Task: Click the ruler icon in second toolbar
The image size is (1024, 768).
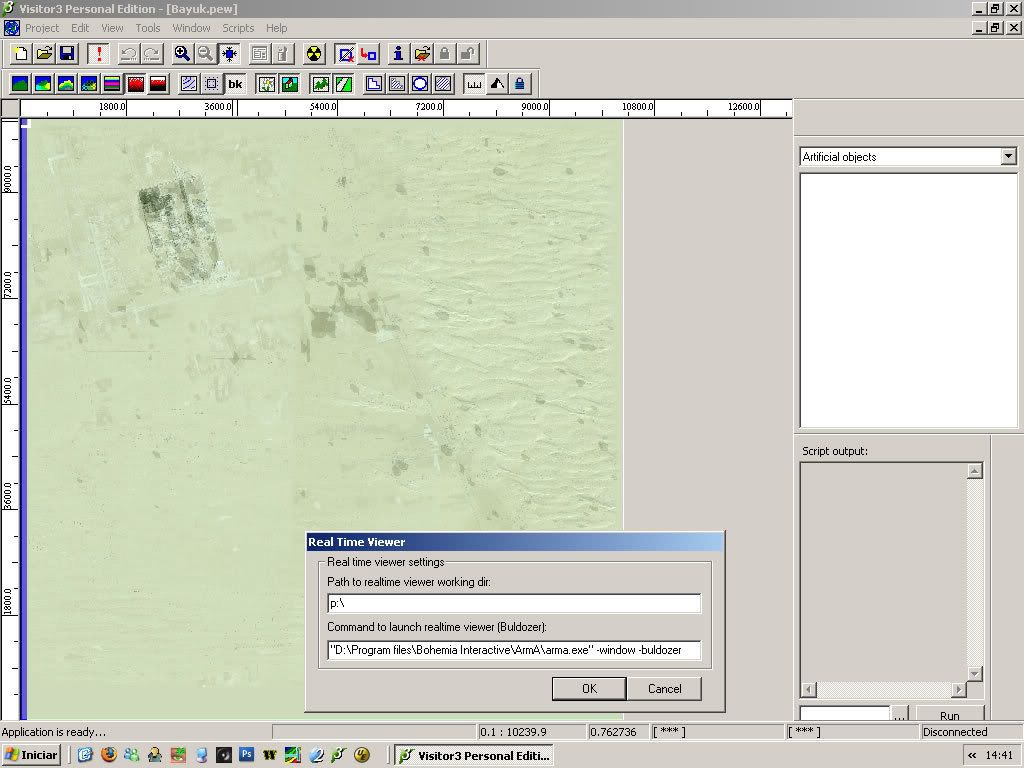Action: point(474,84)
